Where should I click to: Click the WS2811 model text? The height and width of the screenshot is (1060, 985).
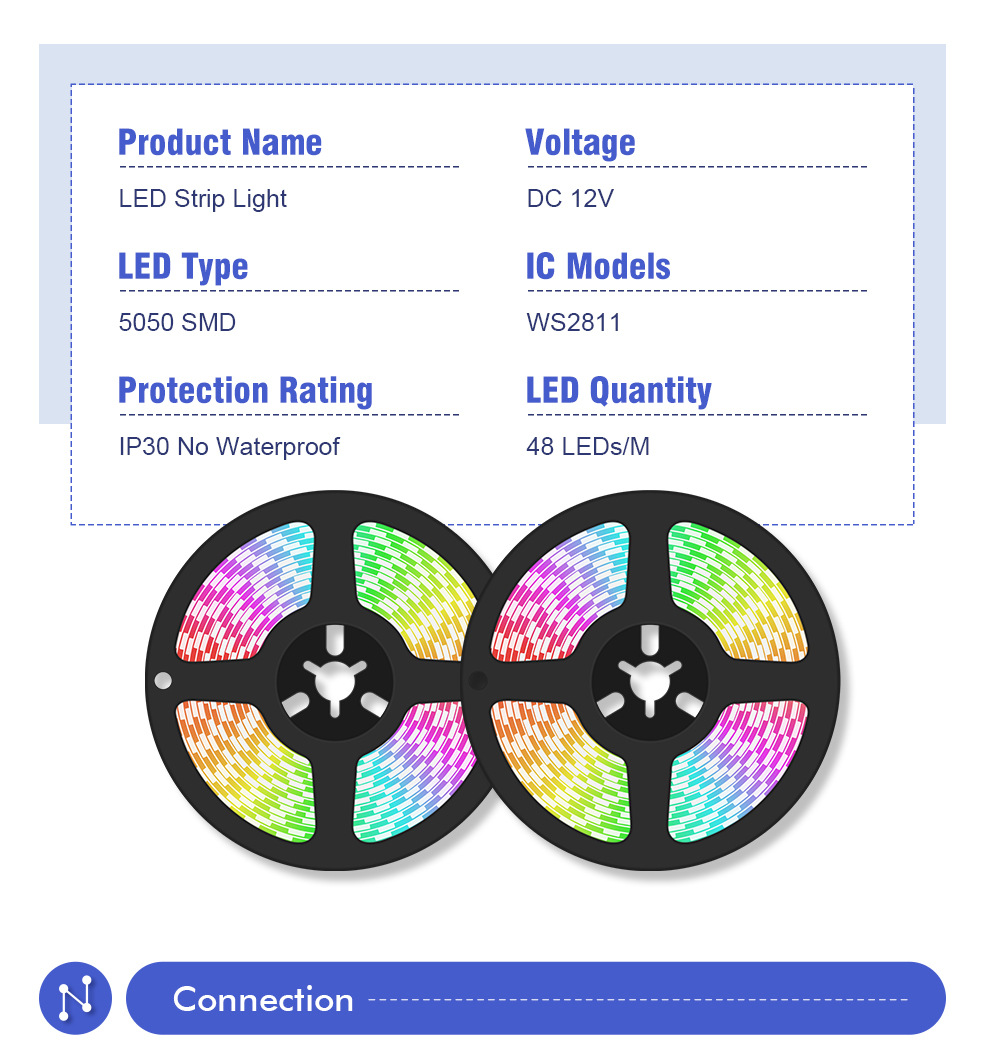pyautogui.click(x=573, y=322)
